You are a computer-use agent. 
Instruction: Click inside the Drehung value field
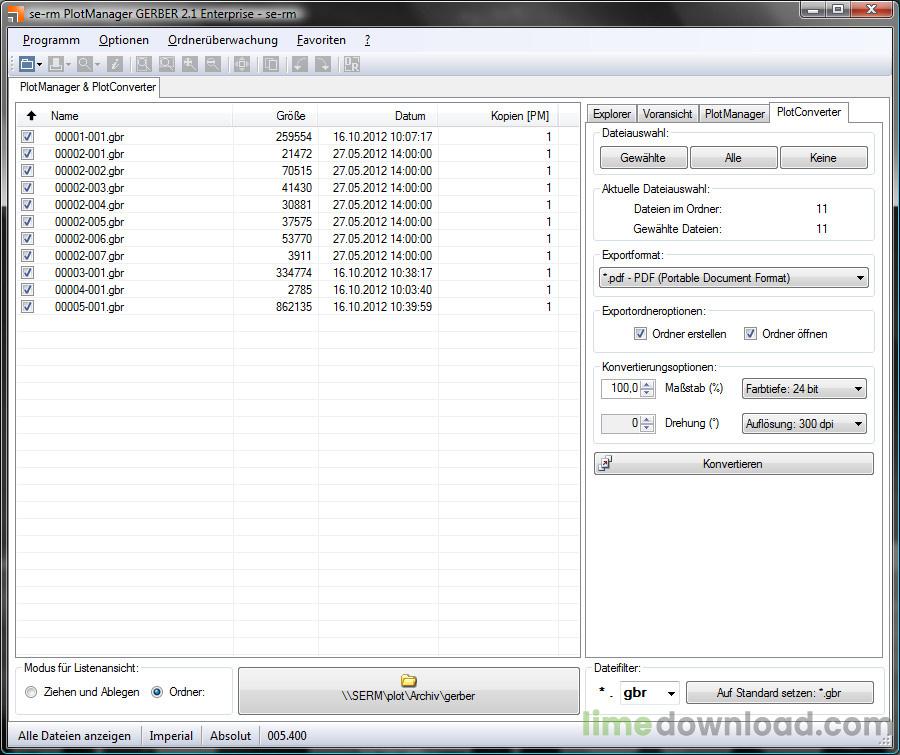click(x=620, y=424)
